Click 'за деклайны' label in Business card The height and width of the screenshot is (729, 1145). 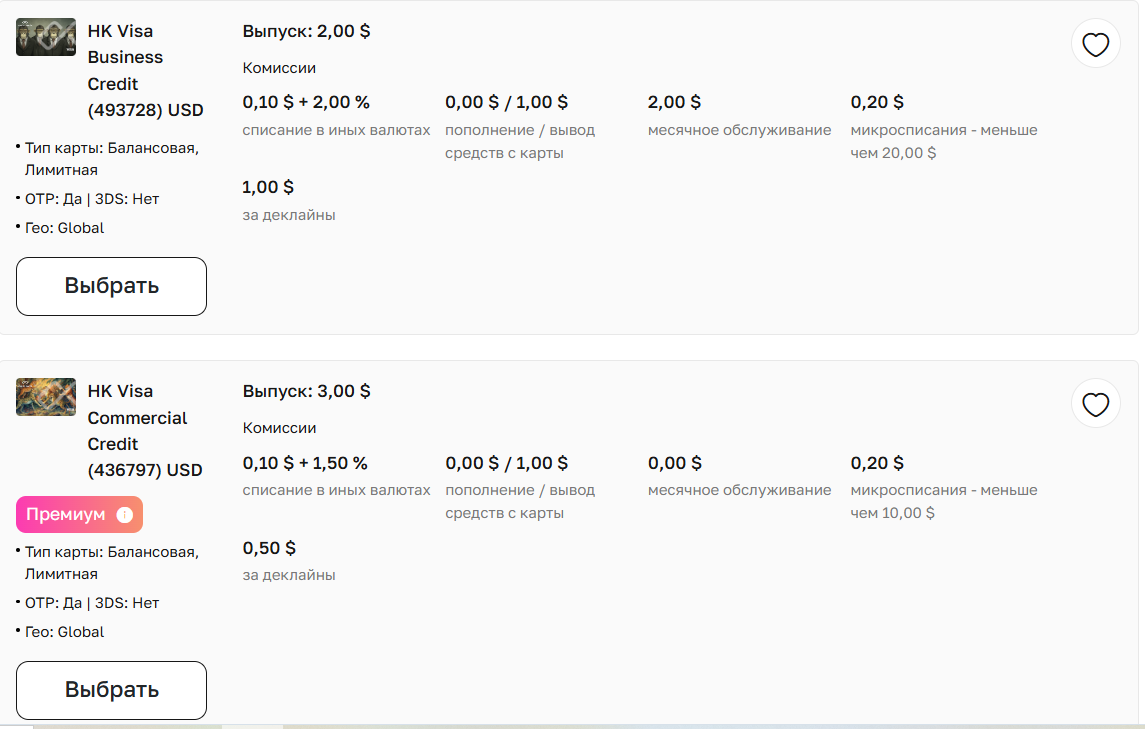pyautogui.click(x=288, y=215)
